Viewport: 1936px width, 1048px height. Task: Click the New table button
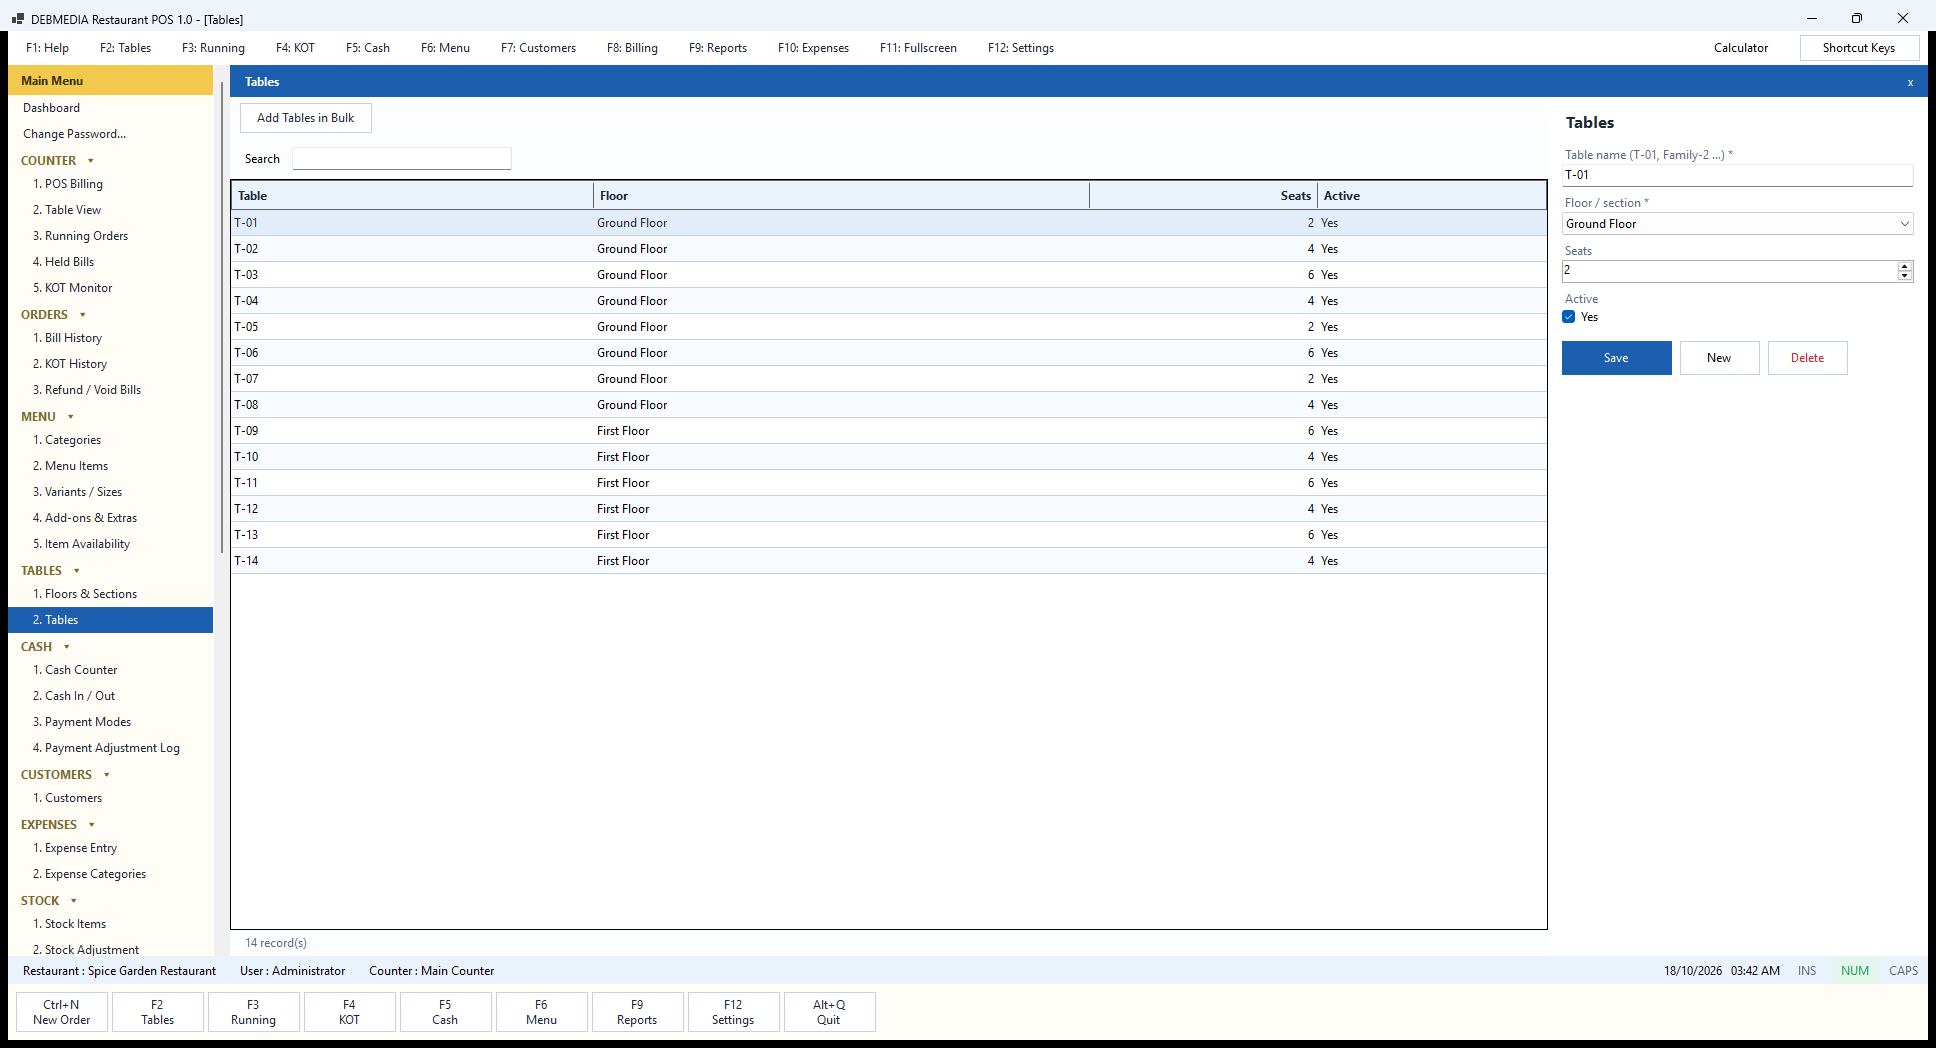tap(1719, 358)
